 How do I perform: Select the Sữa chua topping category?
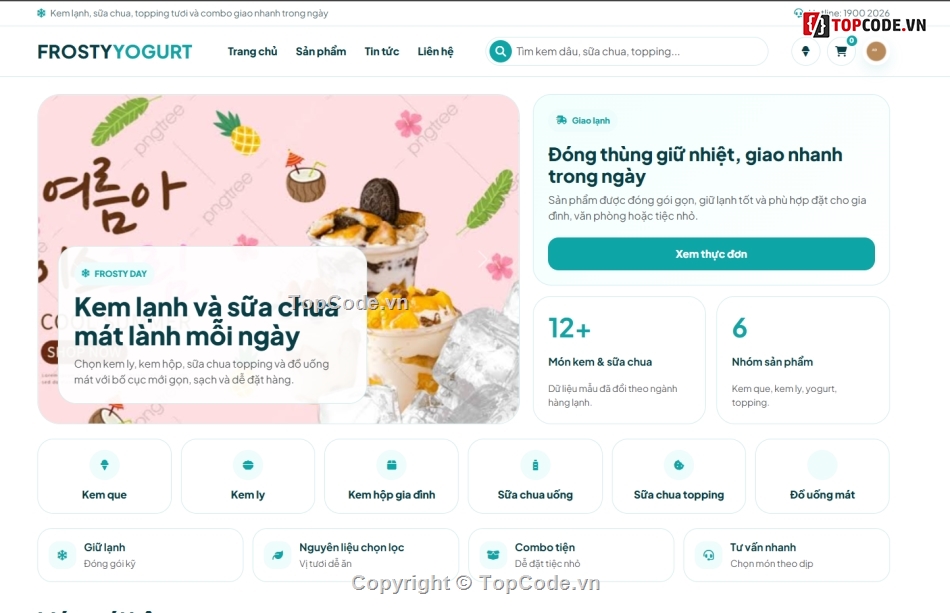coord(679,476)
